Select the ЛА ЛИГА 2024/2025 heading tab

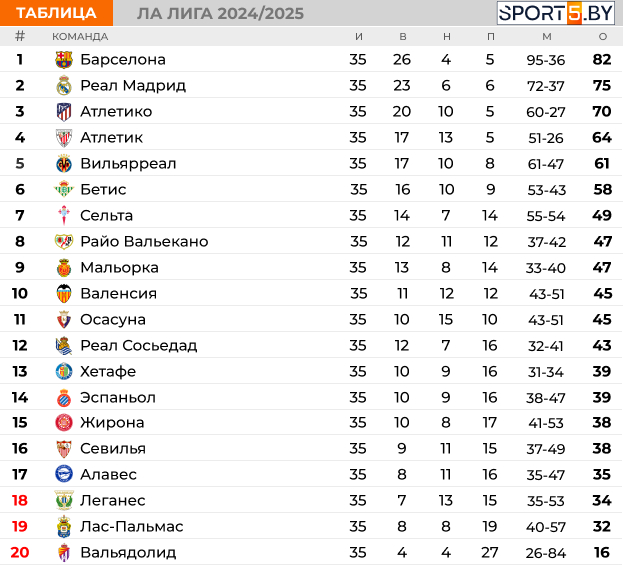click(221, 14)
